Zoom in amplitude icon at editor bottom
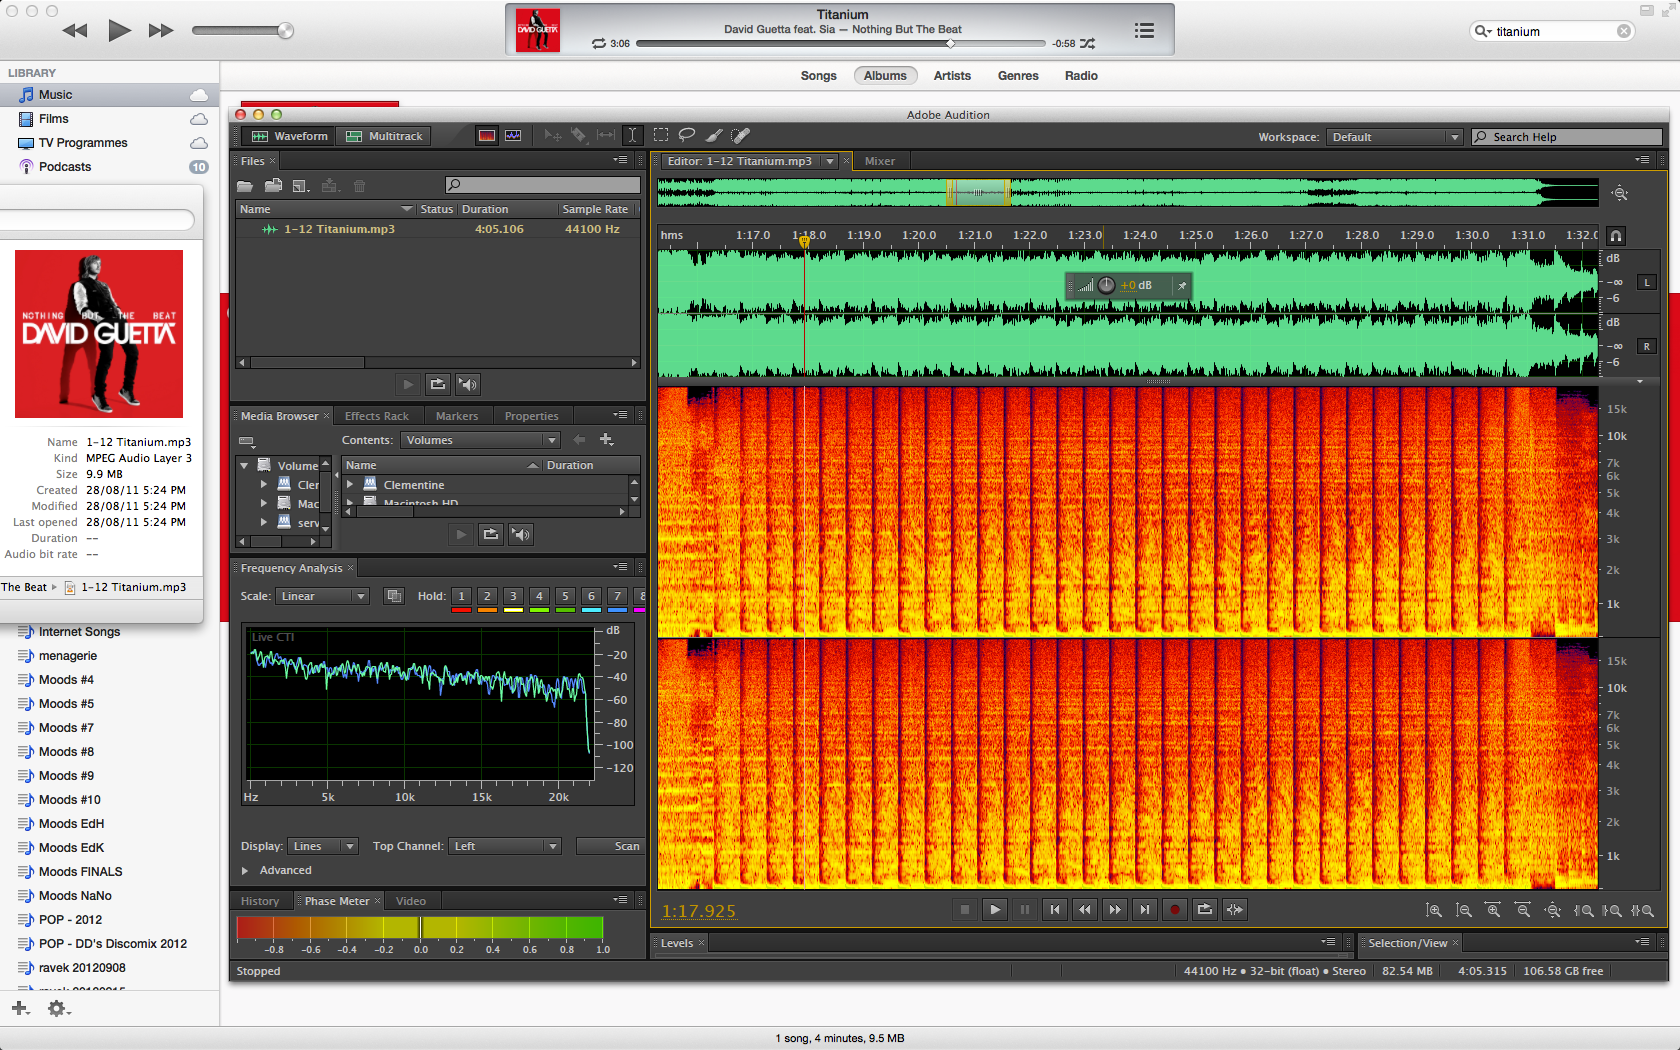The image size is (1680, 1050). point(1433,910)
